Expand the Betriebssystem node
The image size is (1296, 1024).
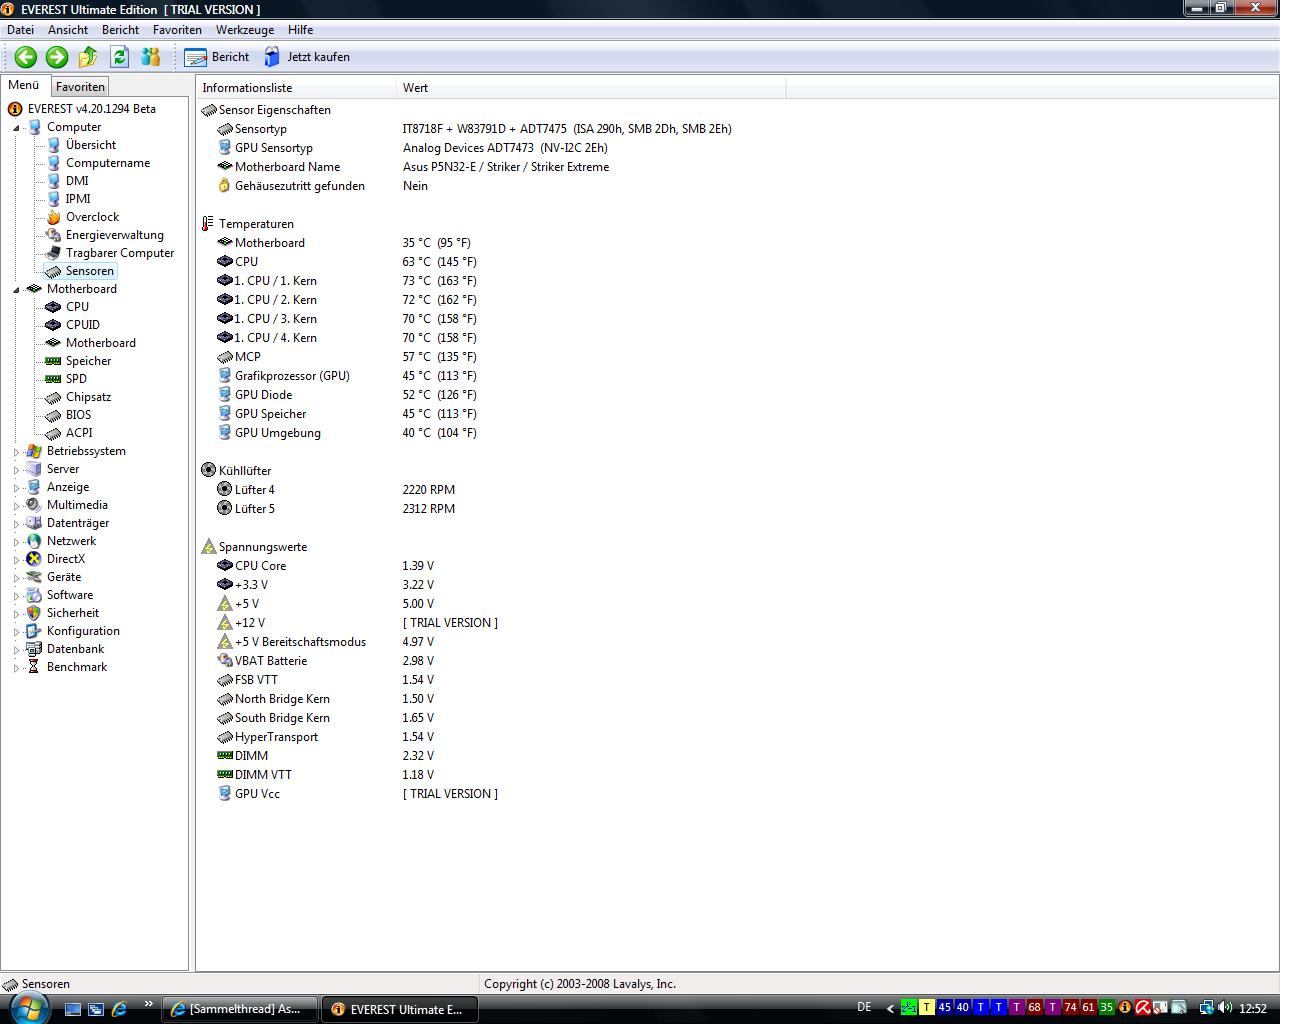coord(16,452)
